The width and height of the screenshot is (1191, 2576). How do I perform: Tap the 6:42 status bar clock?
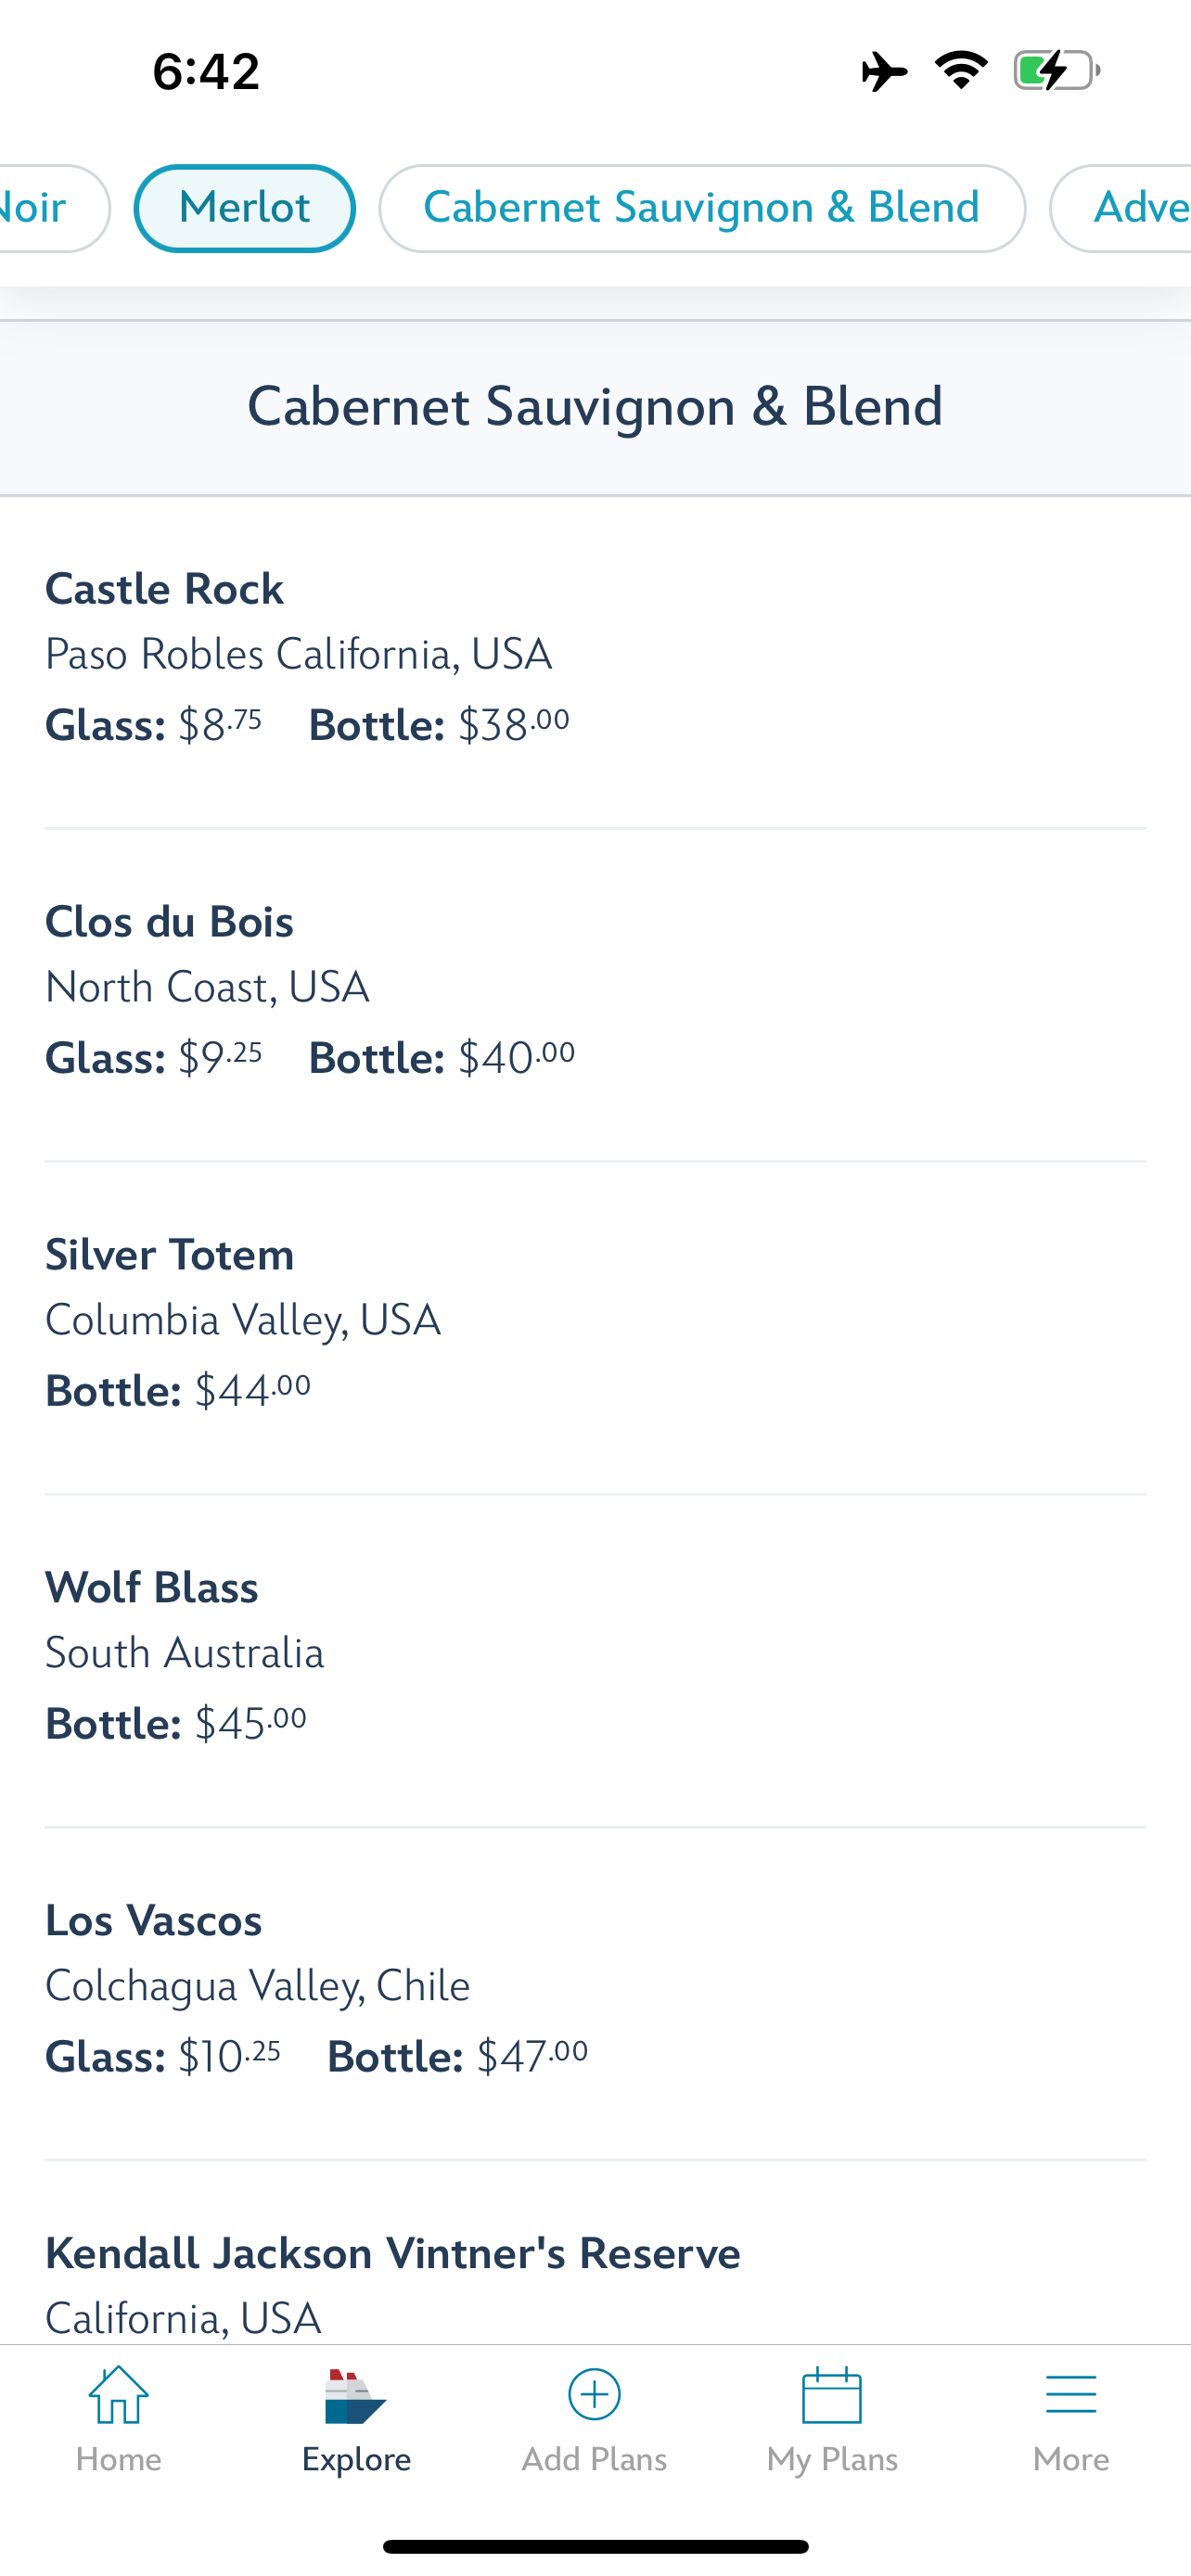[x=206, y=71]
